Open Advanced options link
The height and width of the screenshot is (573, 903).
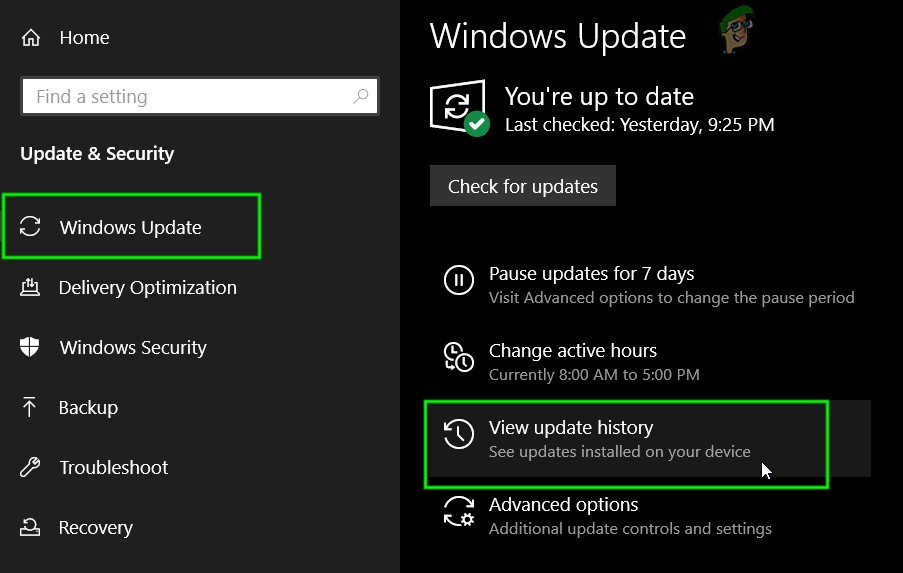click(x=564, y=505)
